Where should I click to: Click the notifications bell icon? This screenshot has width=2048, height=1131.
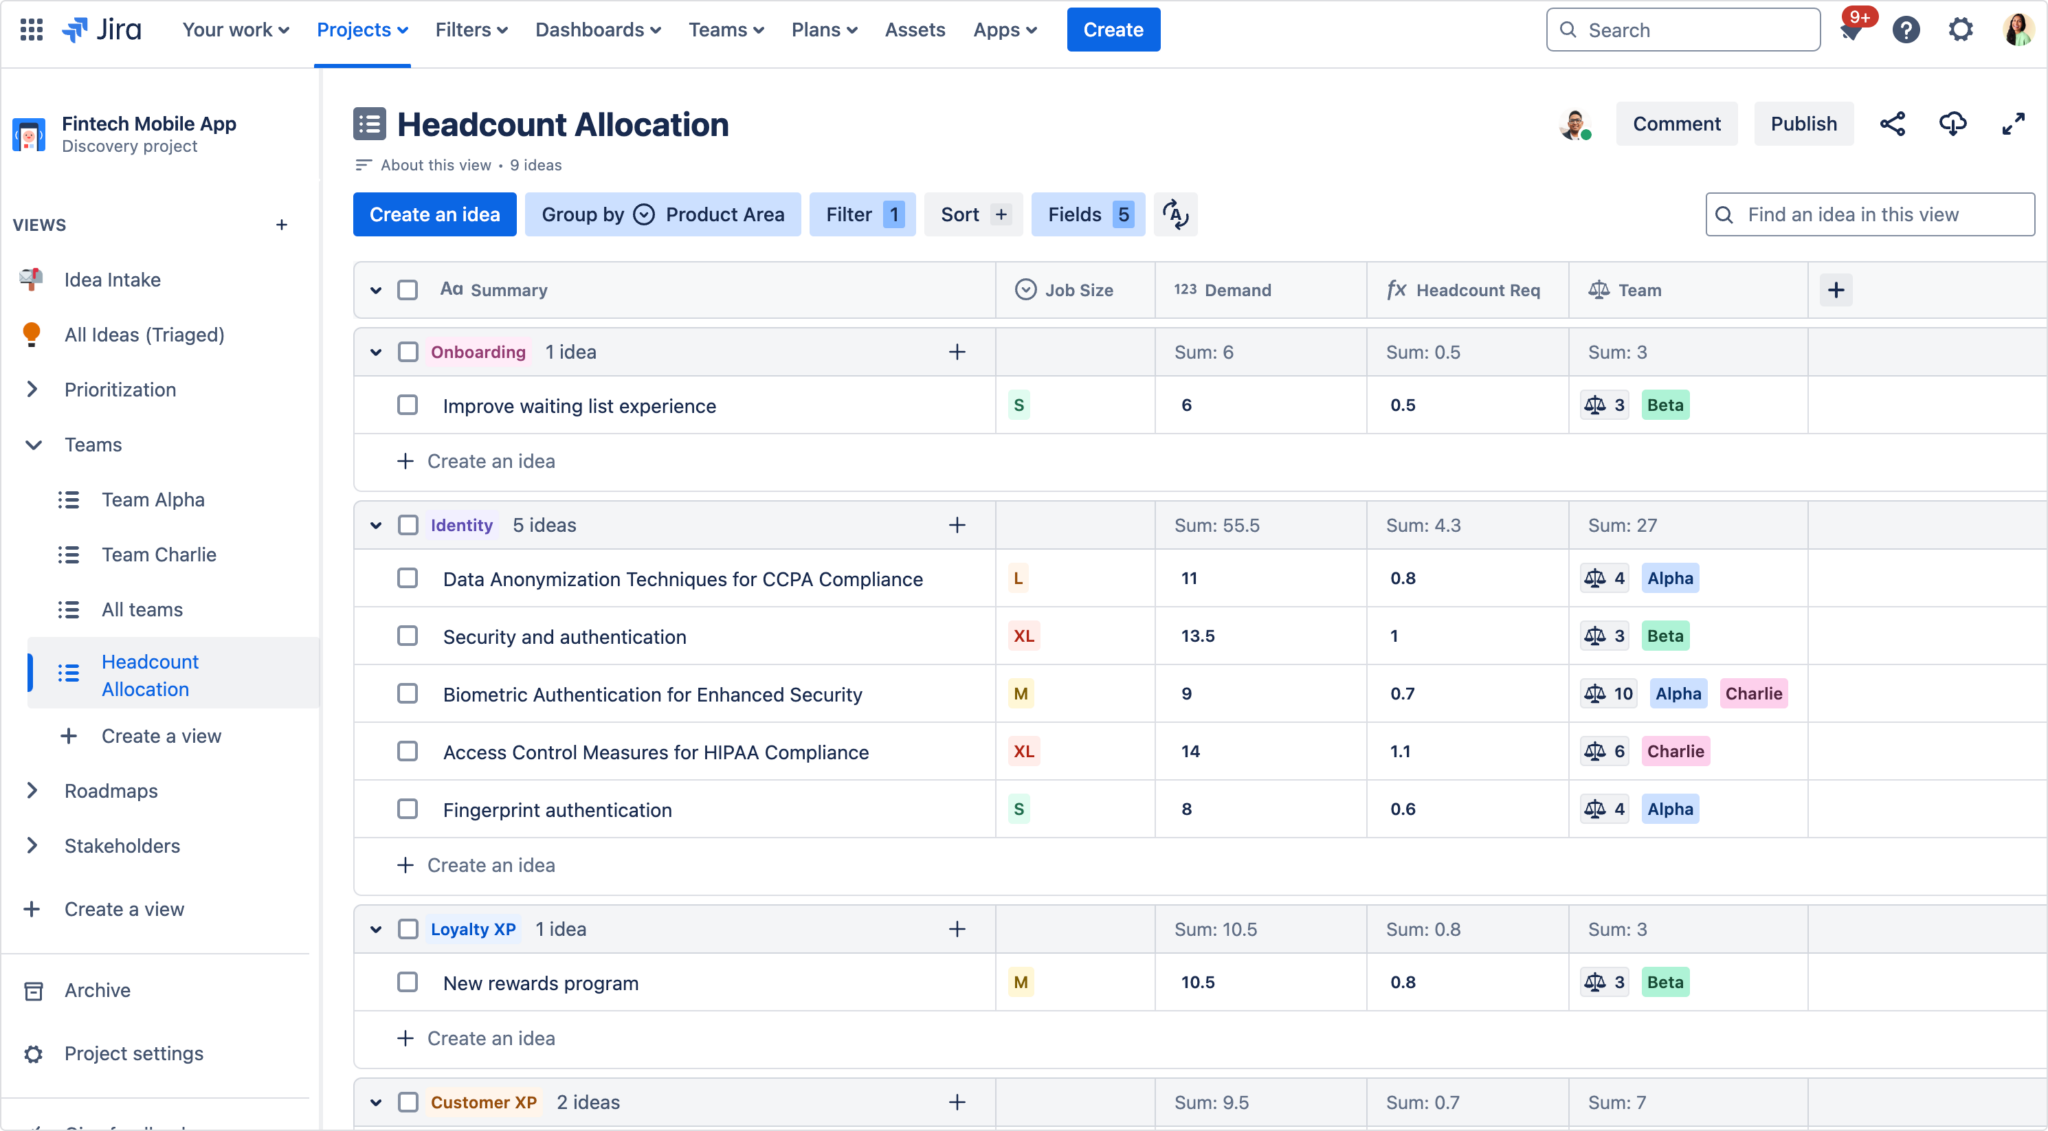1851,31
